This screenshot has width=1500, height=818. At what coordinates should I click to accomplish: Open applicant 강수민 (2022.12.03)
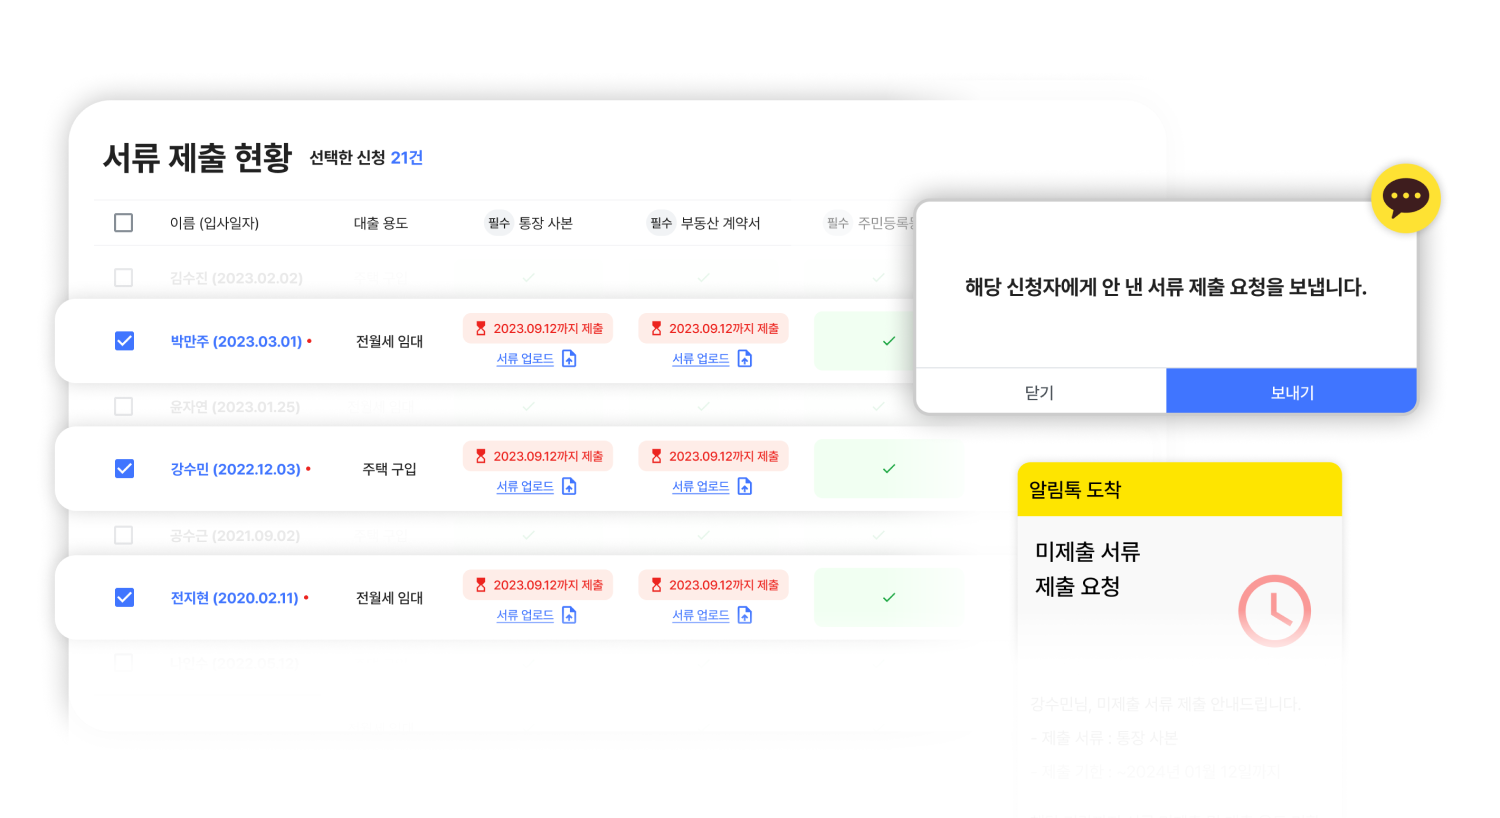235,469
